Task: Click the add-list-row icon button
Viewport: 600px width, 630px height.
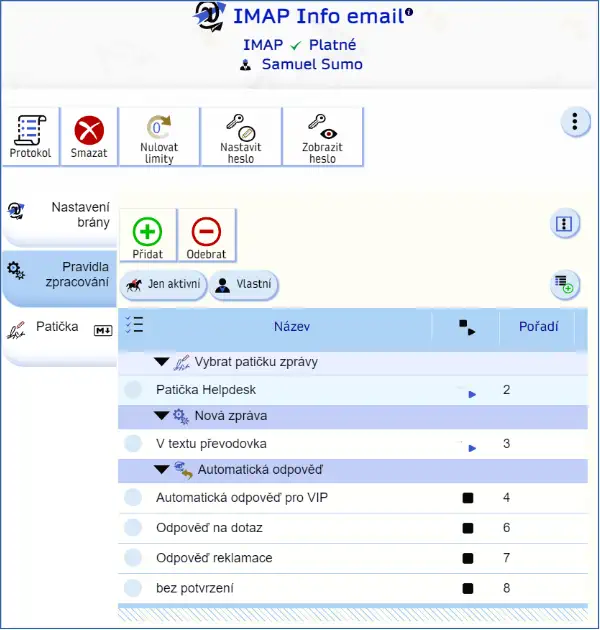Action: 564,284
